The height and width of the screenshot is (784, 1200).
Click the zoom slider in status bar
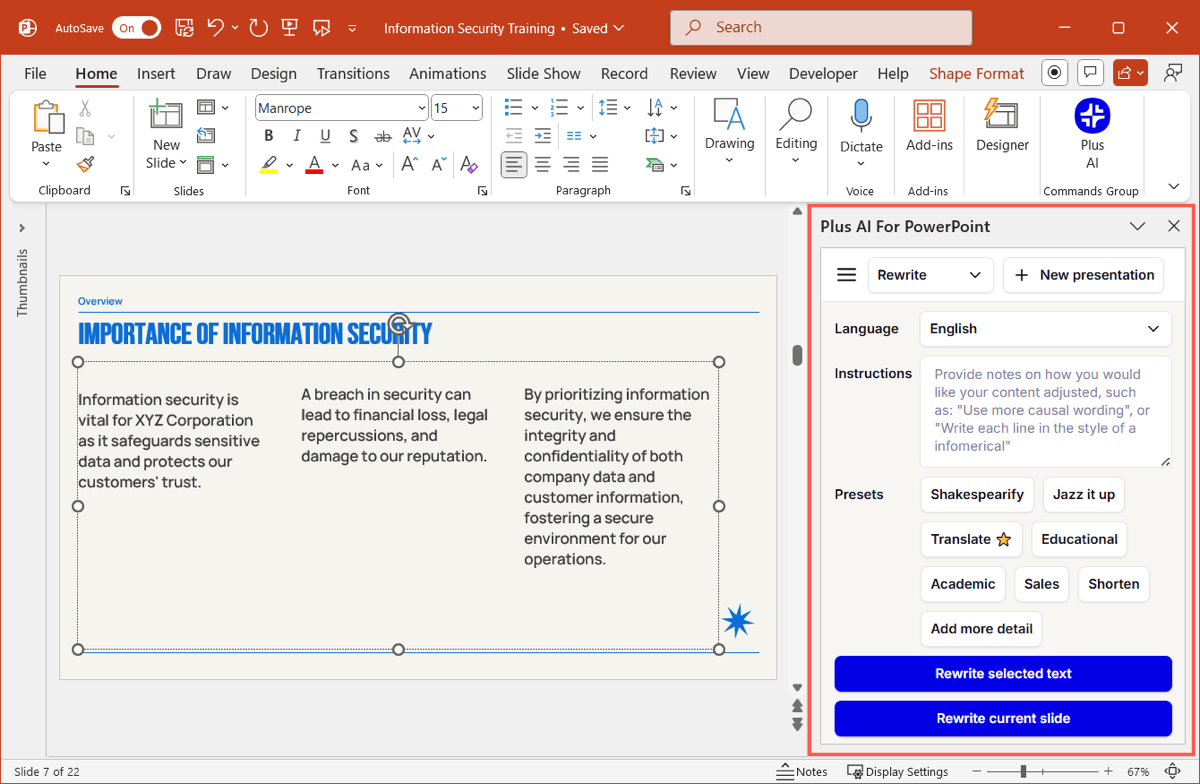(1023, 772)
